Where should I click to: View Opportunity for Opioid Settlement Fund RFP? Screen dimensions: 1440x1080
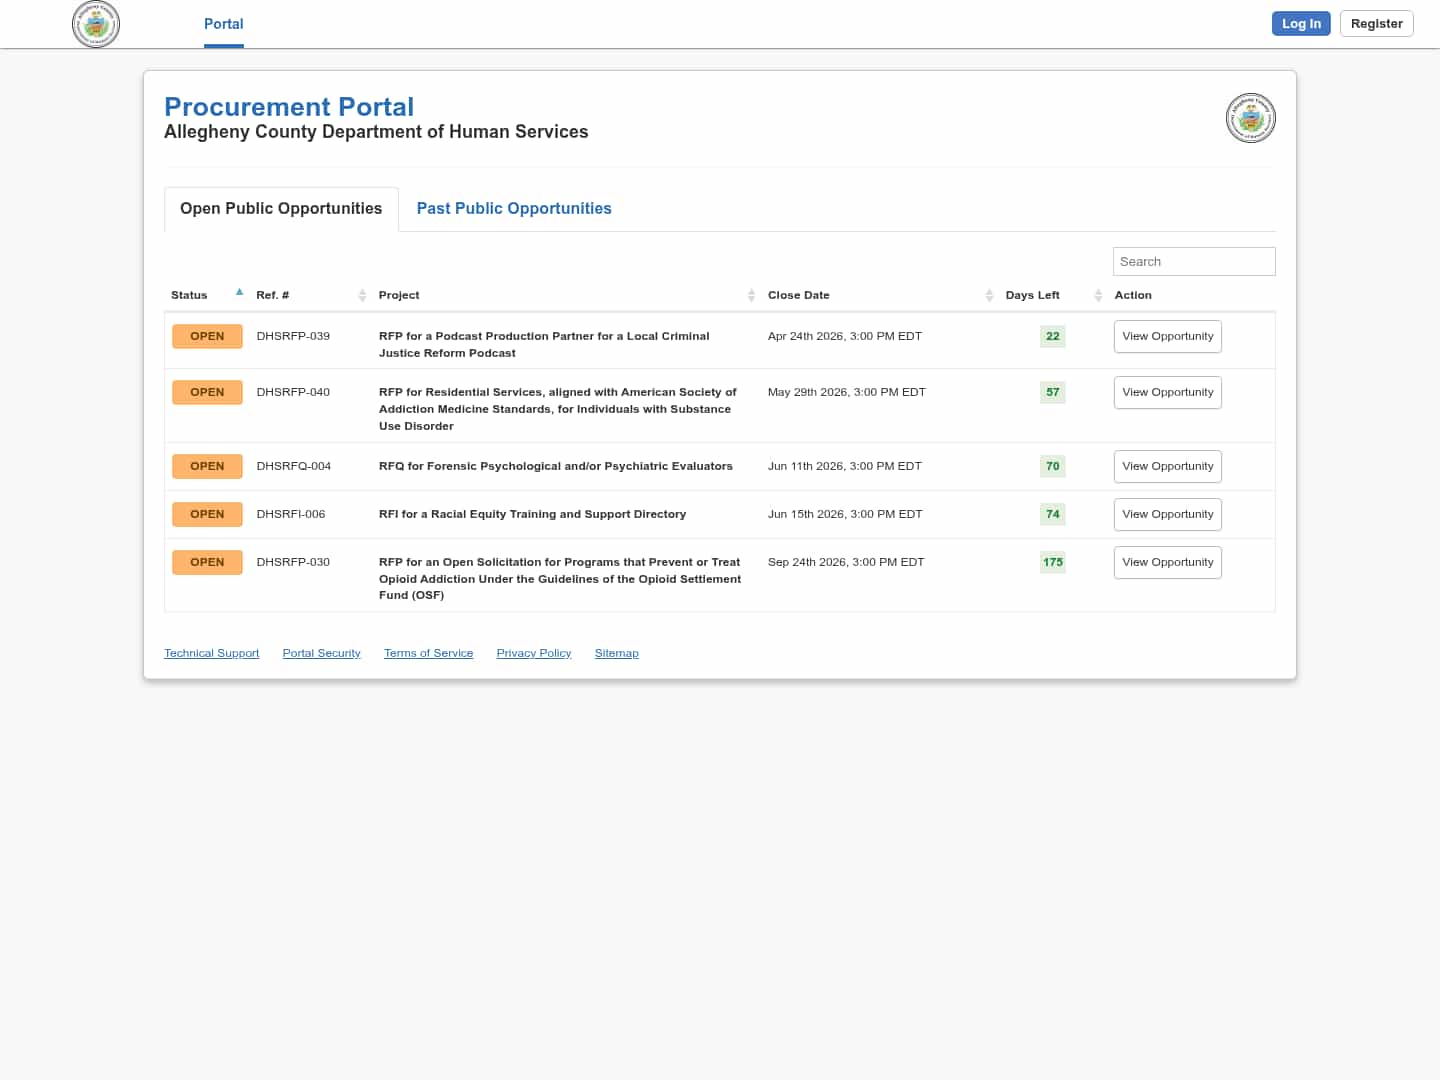tap(1167, 562)
